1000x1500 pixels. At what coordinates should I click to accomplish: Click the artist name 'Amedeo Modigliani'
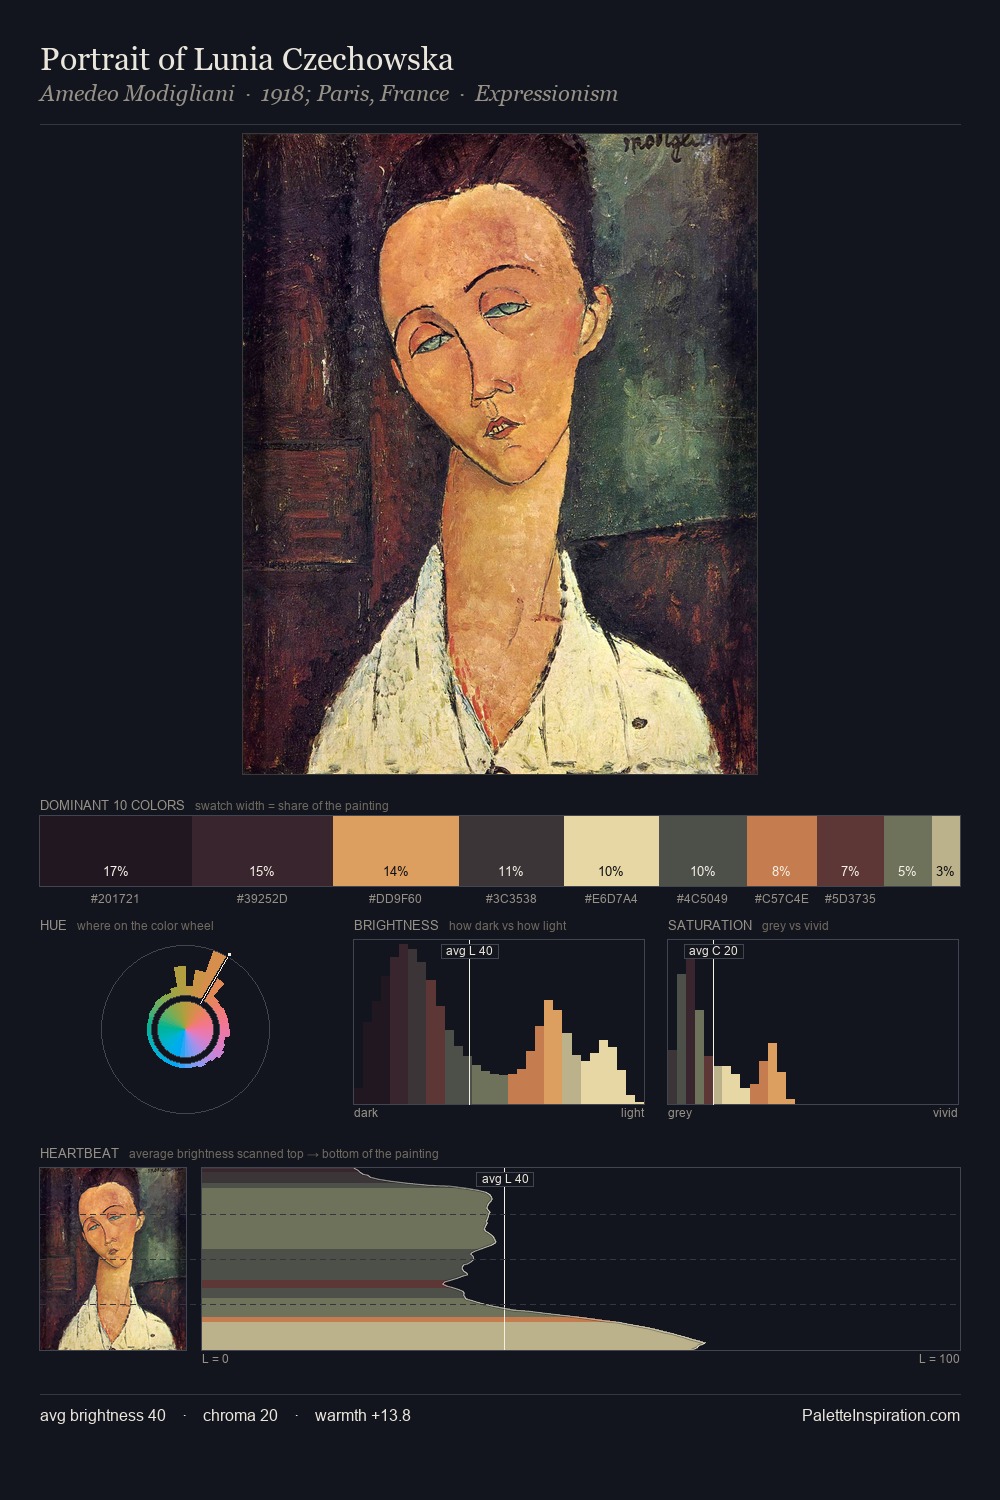click(x=137, y=94)
